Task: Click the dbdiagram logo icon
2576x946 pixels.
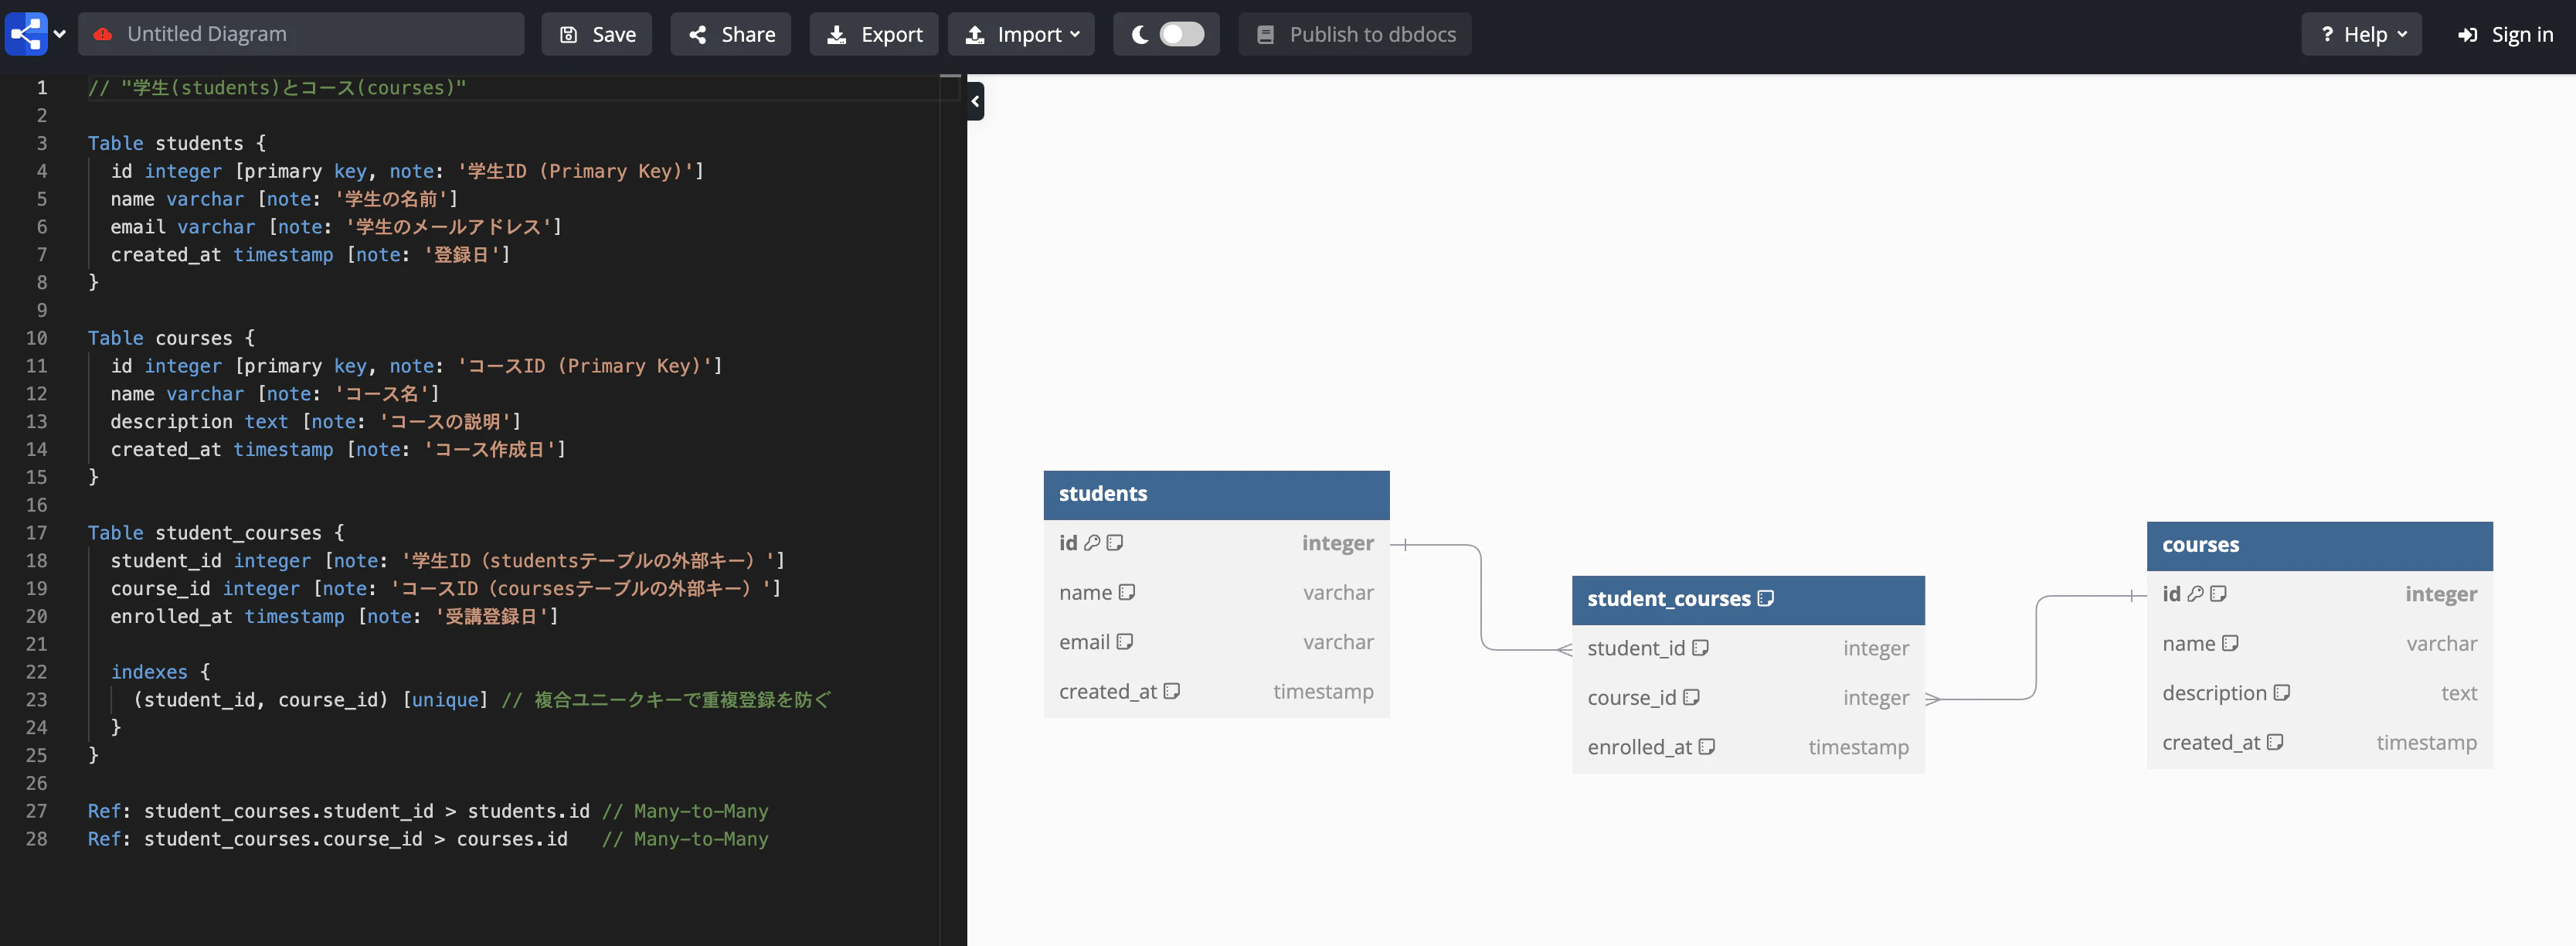Action: click(26, 34)
